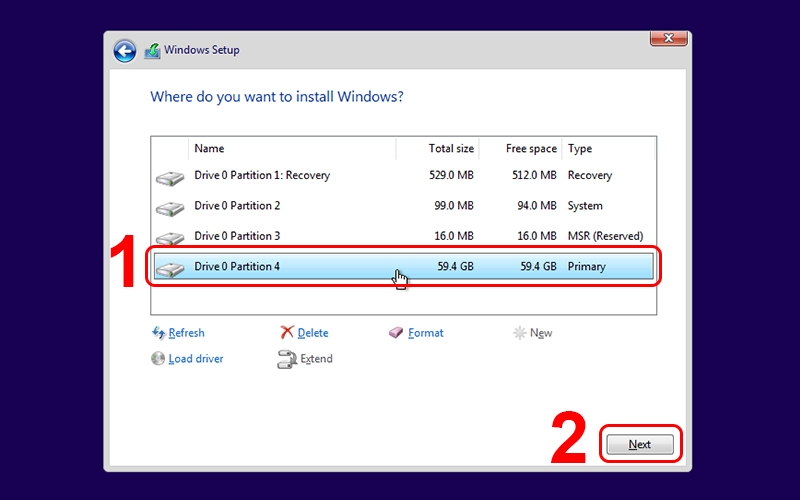Click the Windows Setup title icon
This screenshot has height=500, width=800.
[152, 51]
